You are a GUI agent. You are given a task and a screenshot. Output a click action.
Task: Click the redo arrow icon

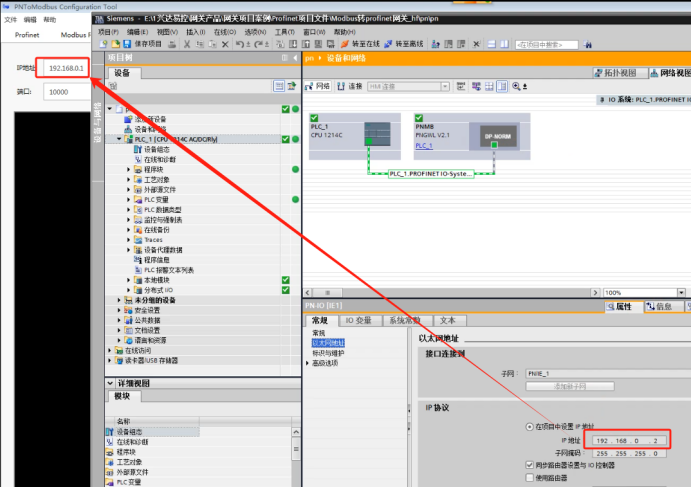[259, 44]
